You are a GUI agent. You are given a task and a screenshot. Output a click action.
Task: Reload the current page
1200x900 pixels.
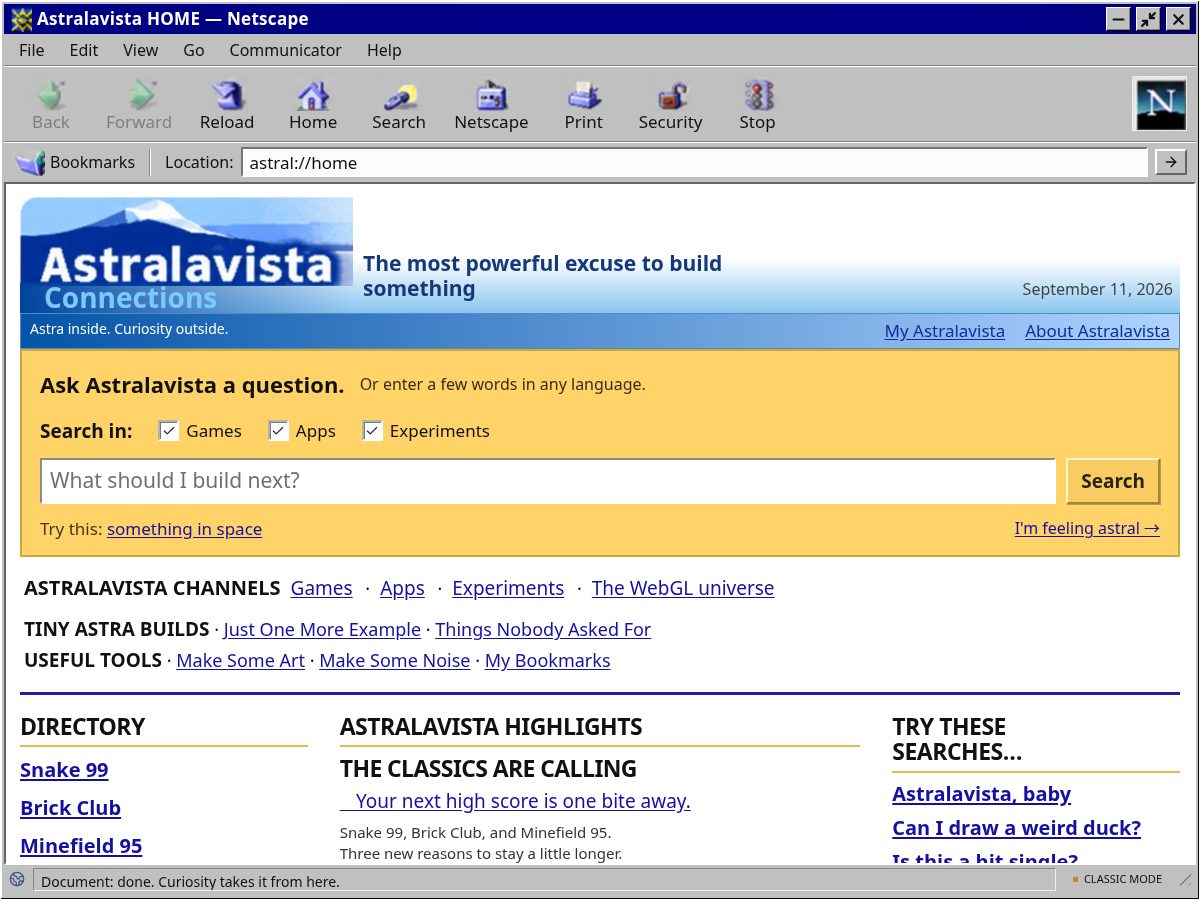[227, 105]
